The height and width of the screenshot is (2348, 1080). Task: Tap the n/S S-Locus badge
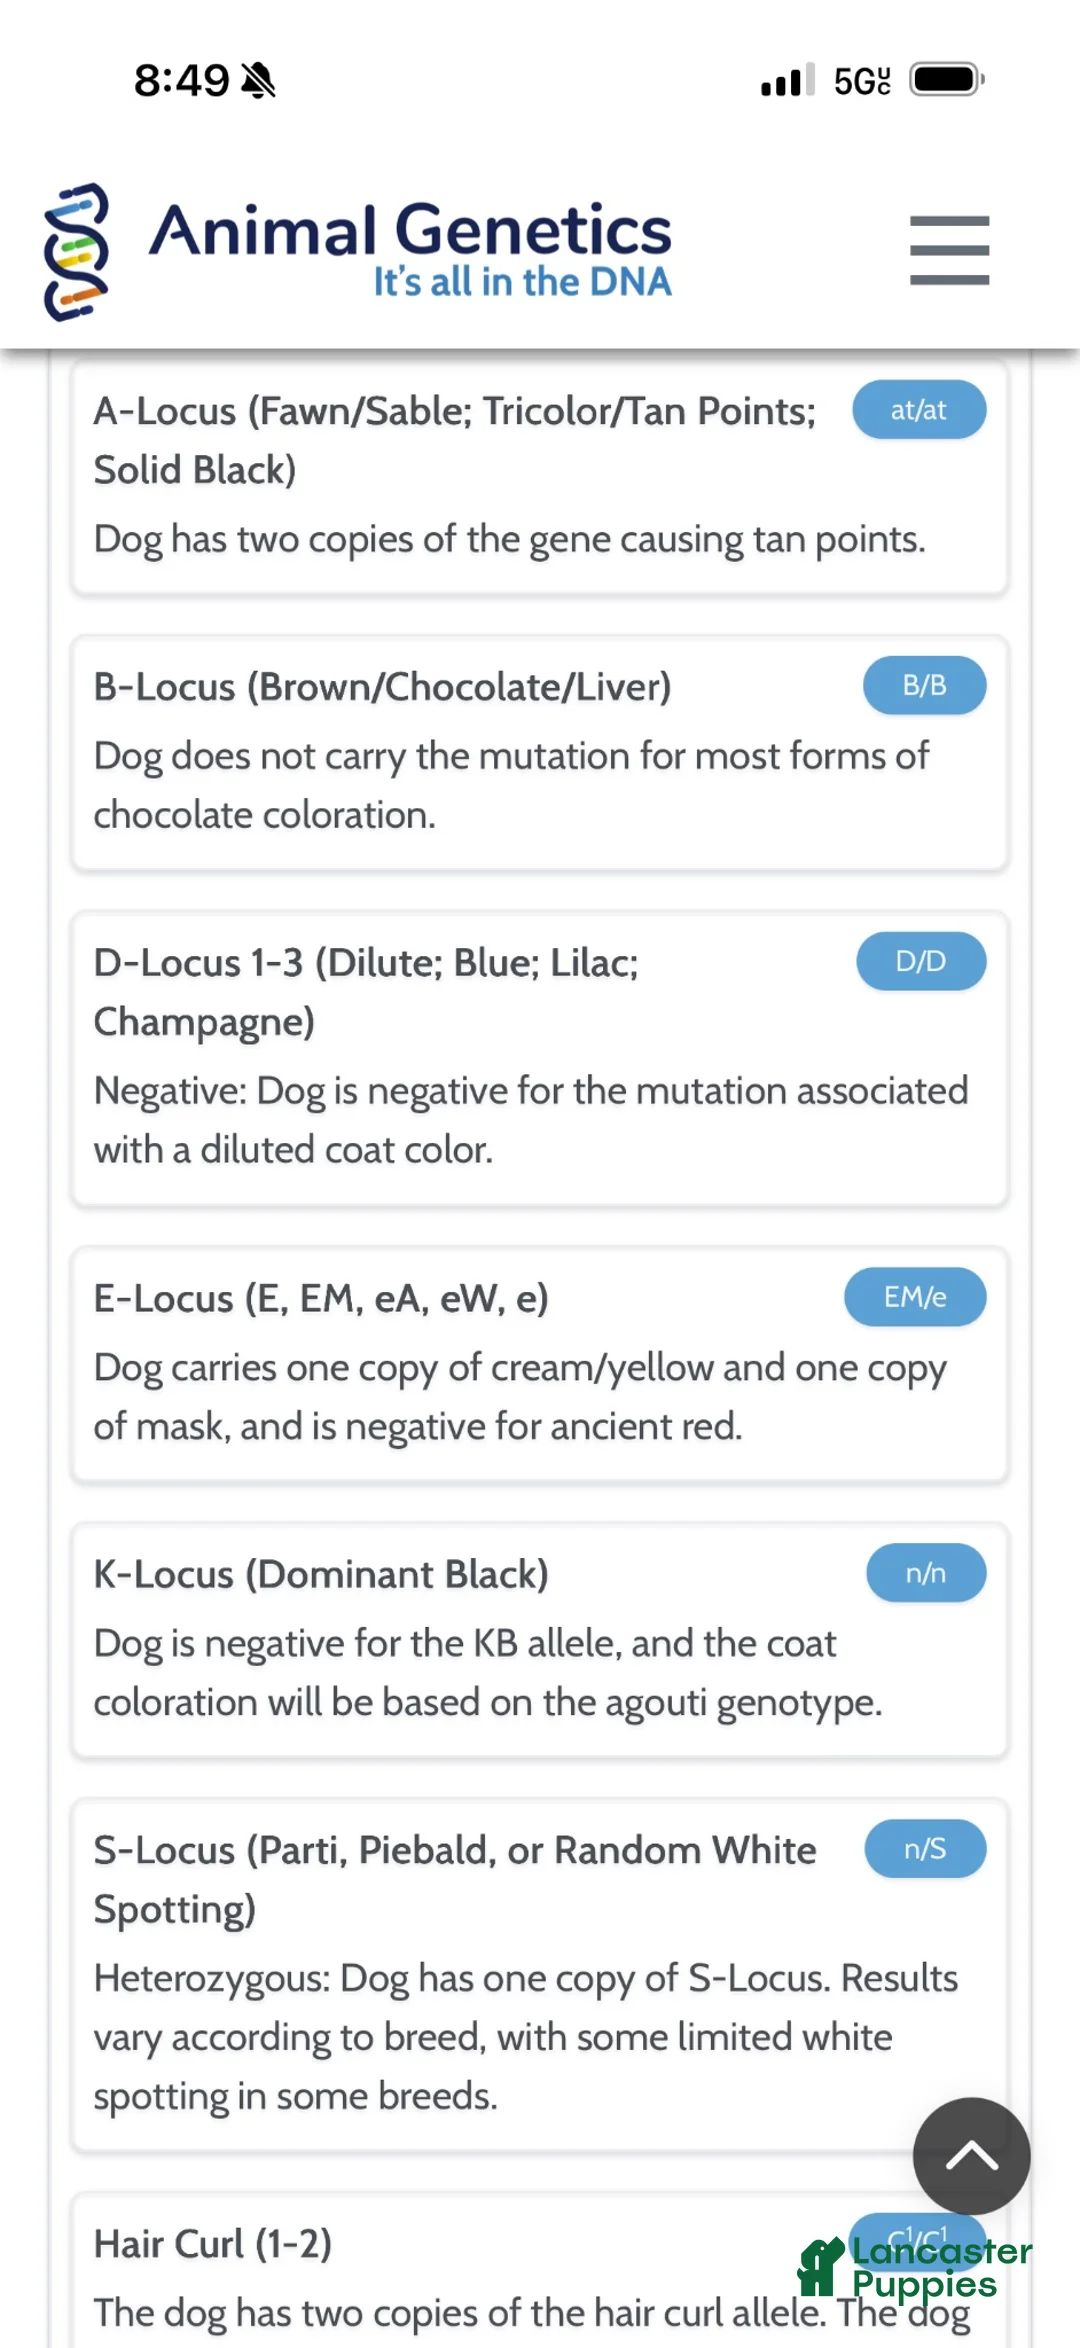925,1850
